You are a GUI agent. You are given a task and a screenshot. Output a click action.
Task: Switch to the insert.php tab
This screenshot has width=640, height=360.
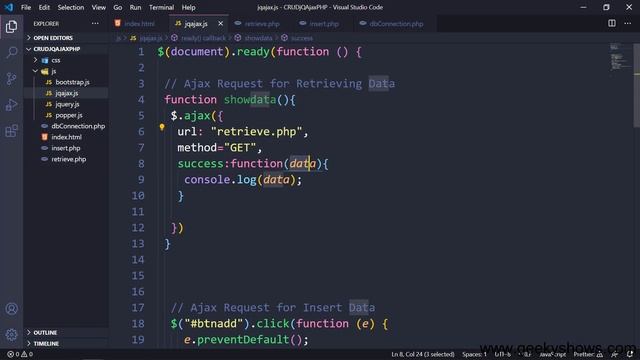pos(323,24)
